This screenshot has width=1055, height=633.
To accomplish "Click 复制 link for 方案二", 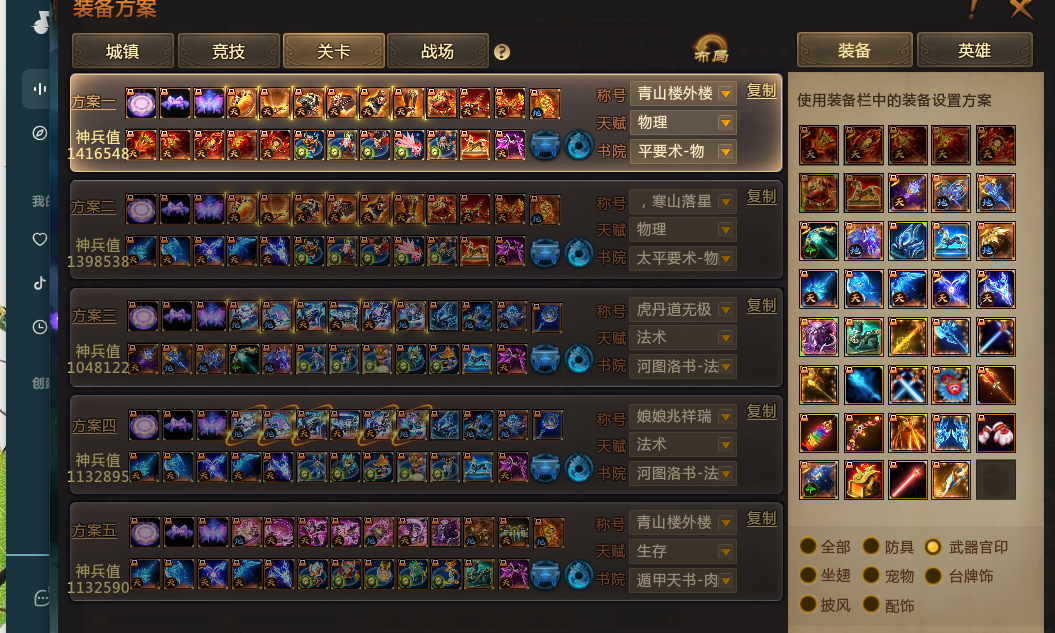I will click(x=762, y=197).
